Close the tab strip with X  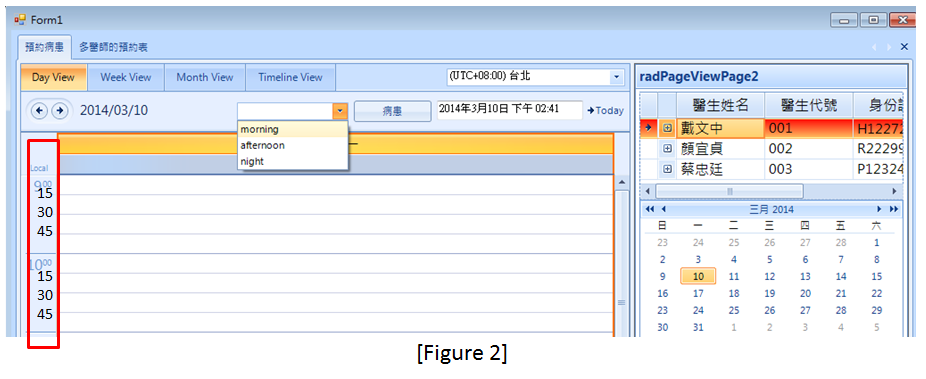click(x=904, y=47)
